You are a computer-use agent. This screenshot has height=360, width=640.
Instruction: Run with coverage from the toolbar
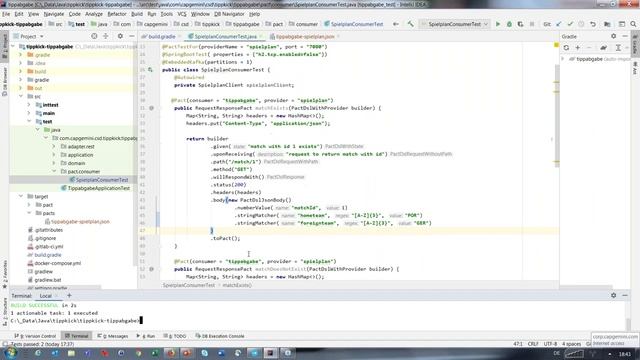[x=520, y=24]
